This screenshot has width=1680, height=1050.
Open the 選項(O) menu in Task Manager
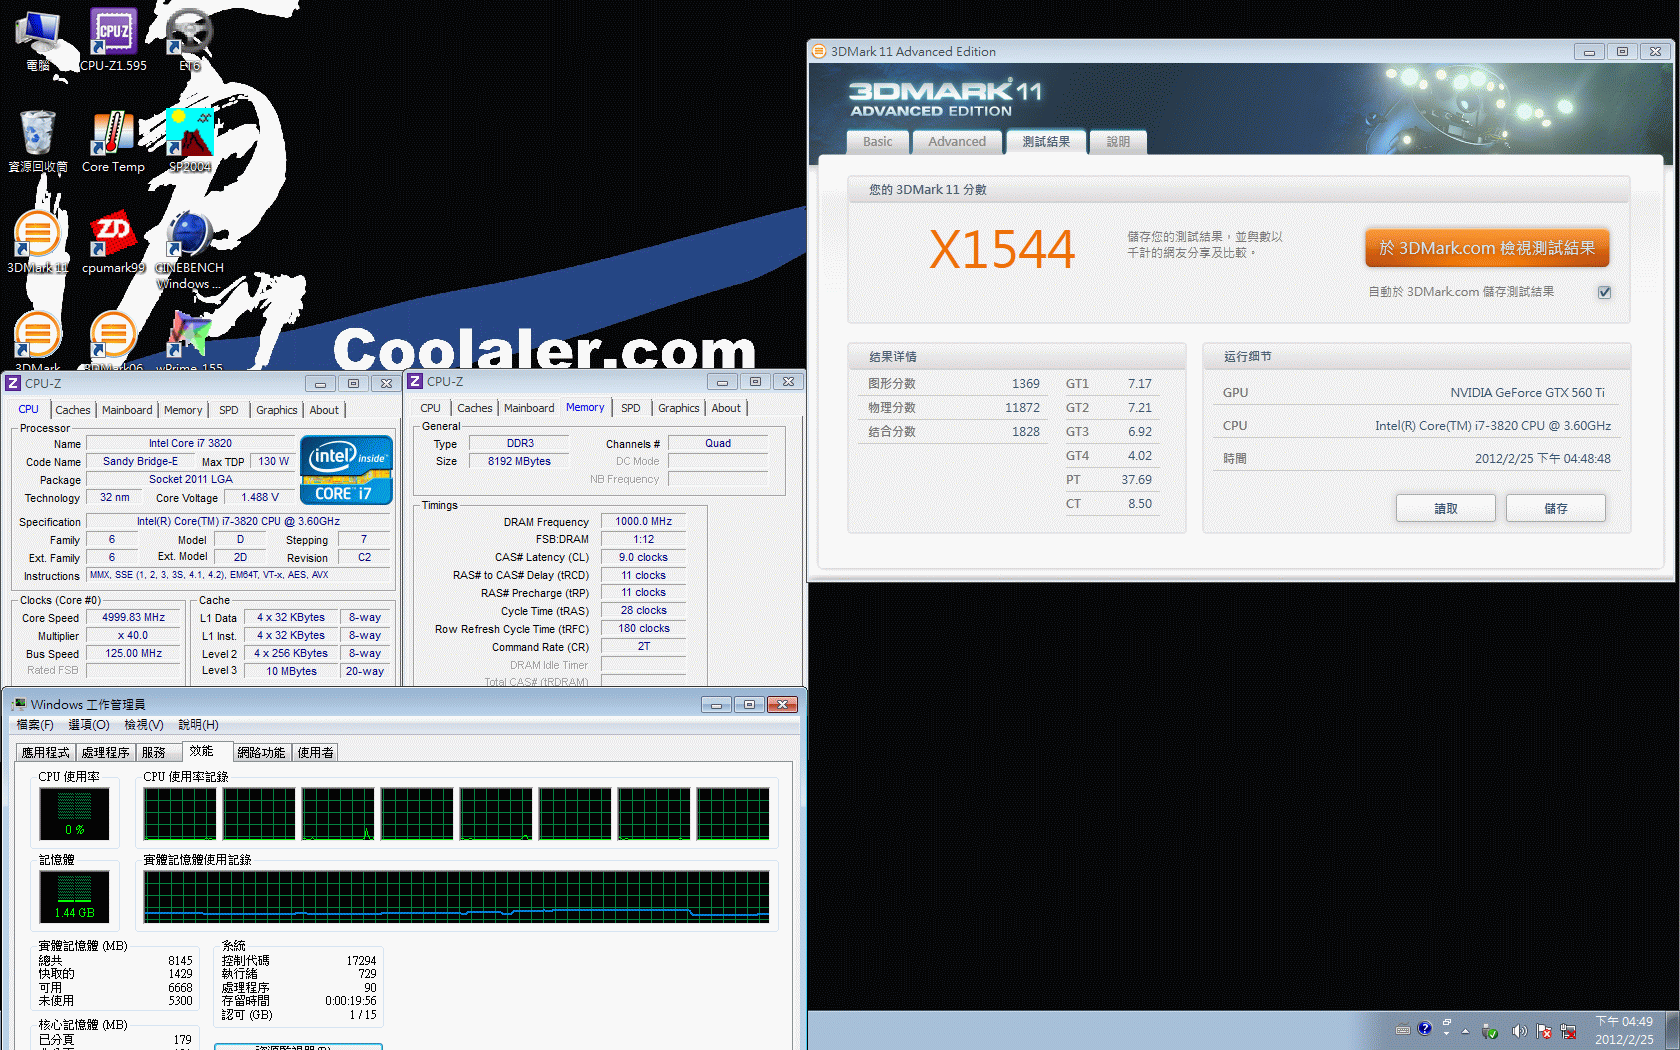click(89, 725)
